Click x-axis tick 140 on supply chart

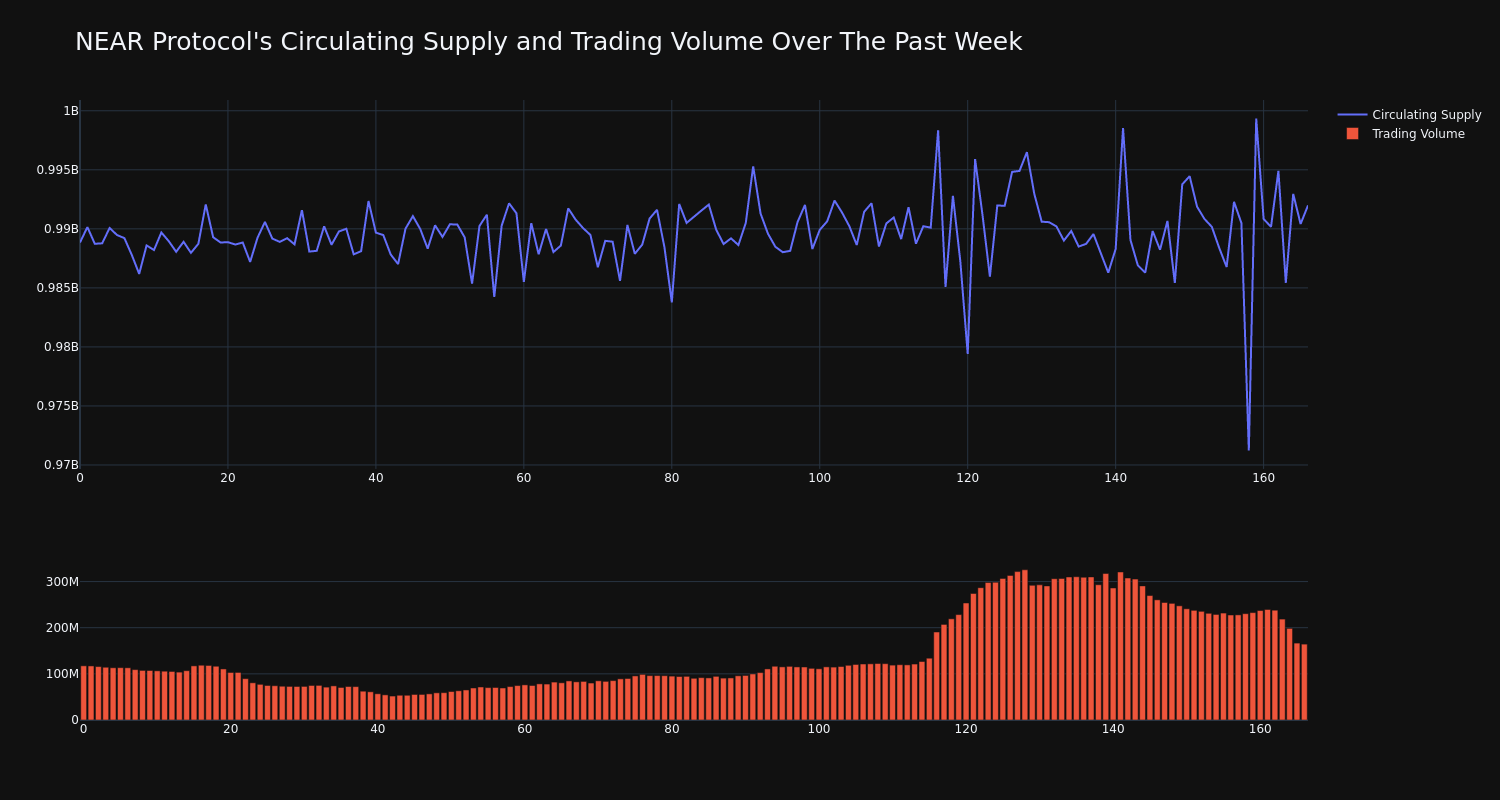click(1116, 478)
